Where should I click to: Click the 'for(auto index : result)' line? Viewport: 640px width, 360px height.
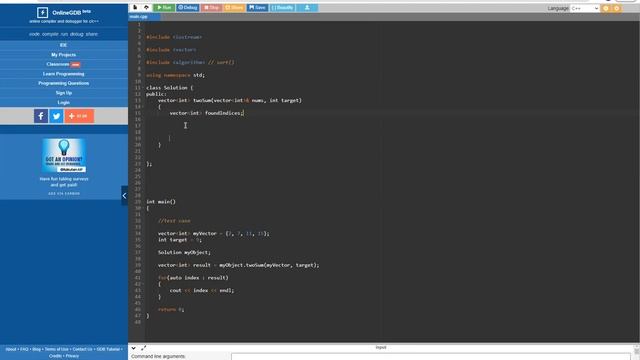tap(193, 278)
